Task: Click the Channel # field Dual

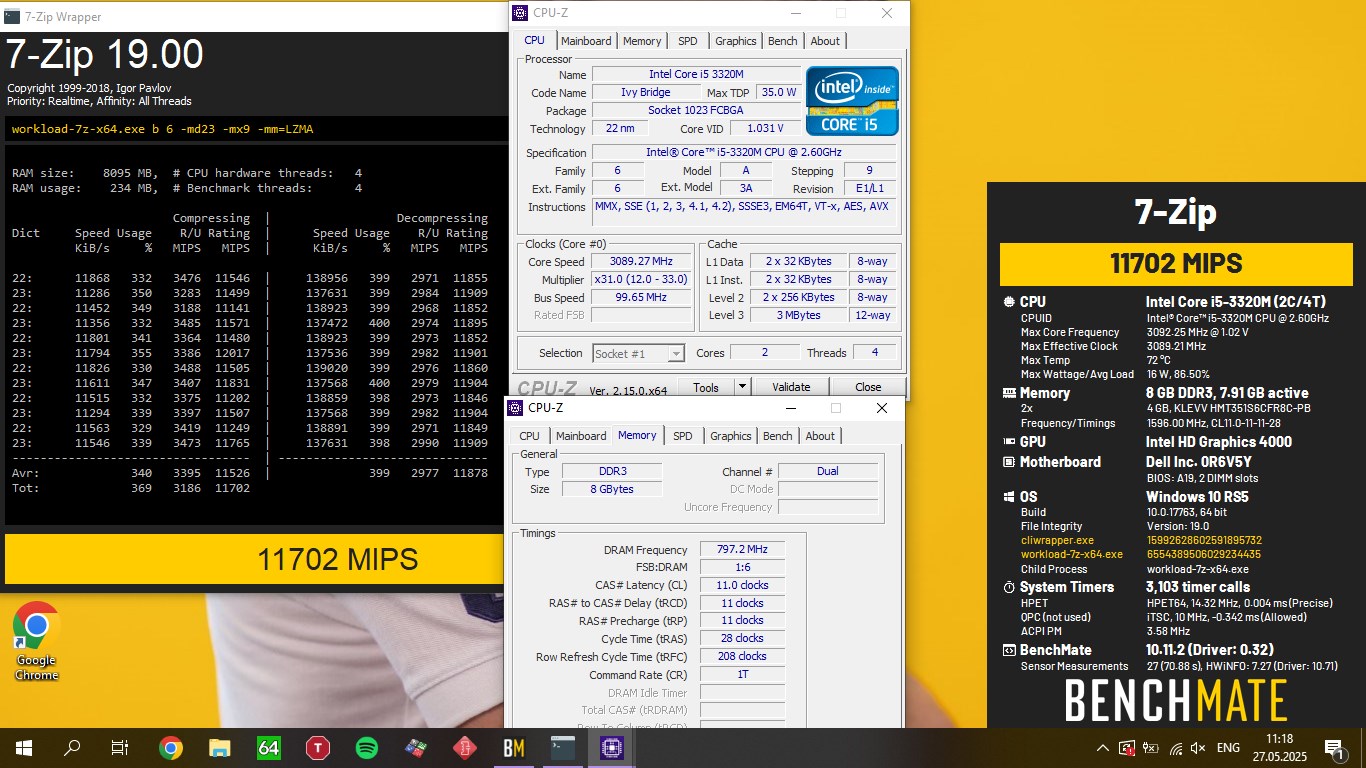Action: point(828,472)
